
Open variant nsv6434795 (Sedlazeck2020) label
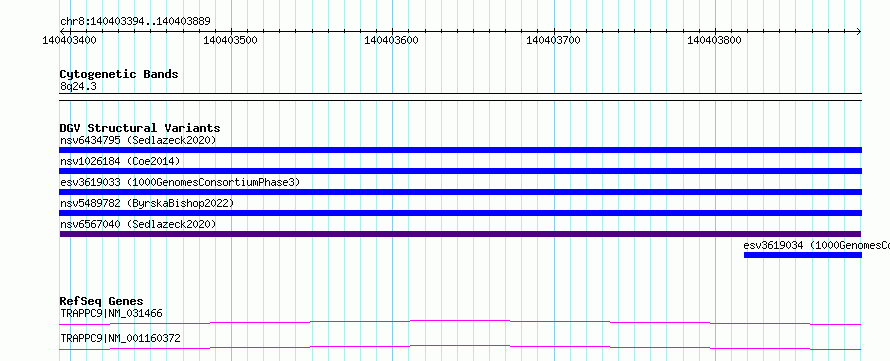(138, 140)
